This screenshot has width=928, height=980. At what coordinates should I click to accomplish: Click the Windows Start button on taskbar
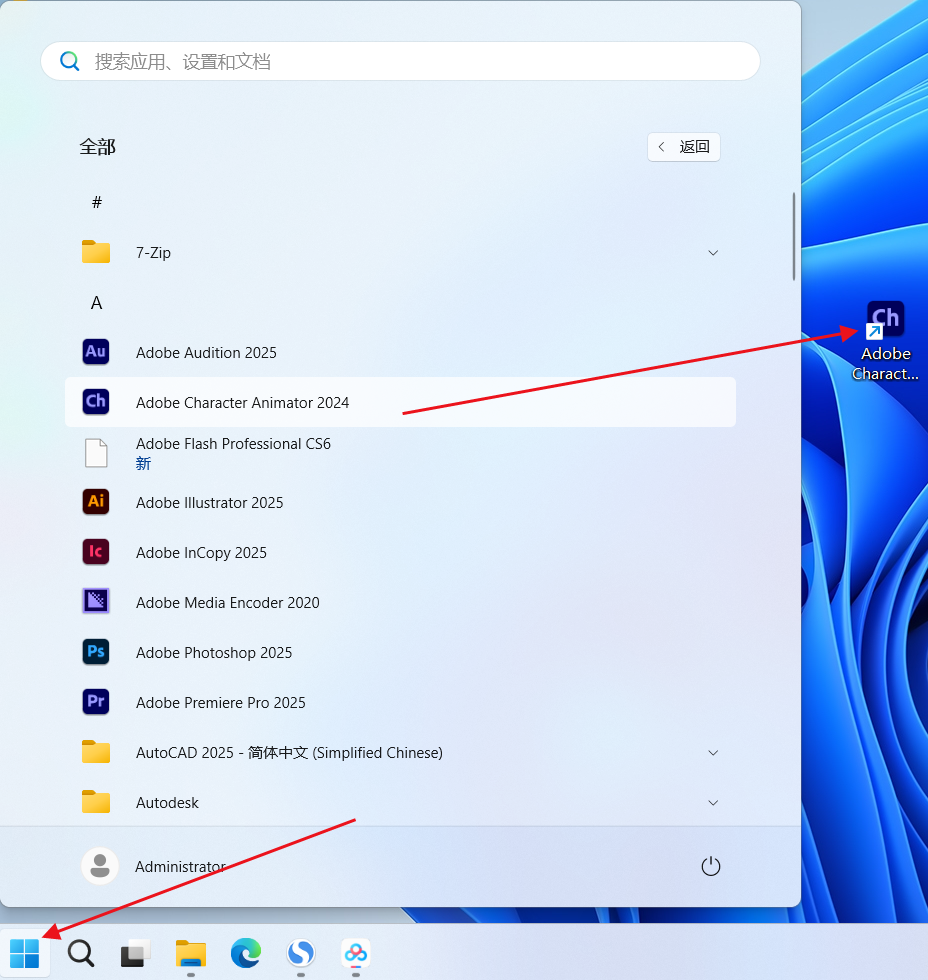tap(25, 953)
